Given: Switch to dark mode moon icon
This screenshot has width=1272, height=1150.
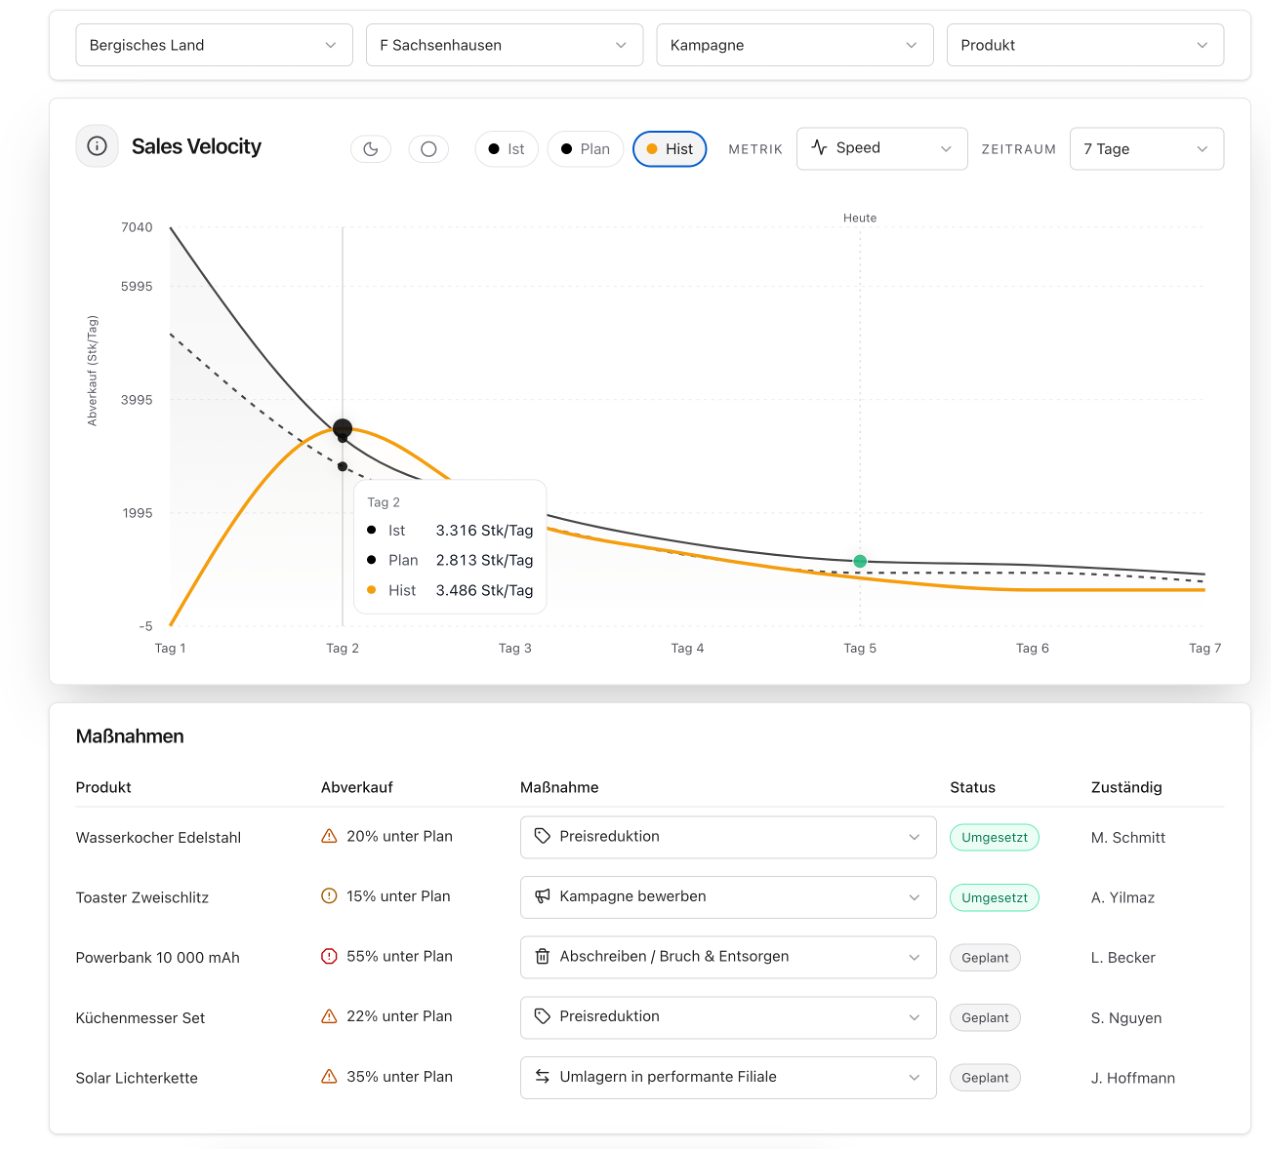Looking at the screenshot, I should [x=371, y=149].
